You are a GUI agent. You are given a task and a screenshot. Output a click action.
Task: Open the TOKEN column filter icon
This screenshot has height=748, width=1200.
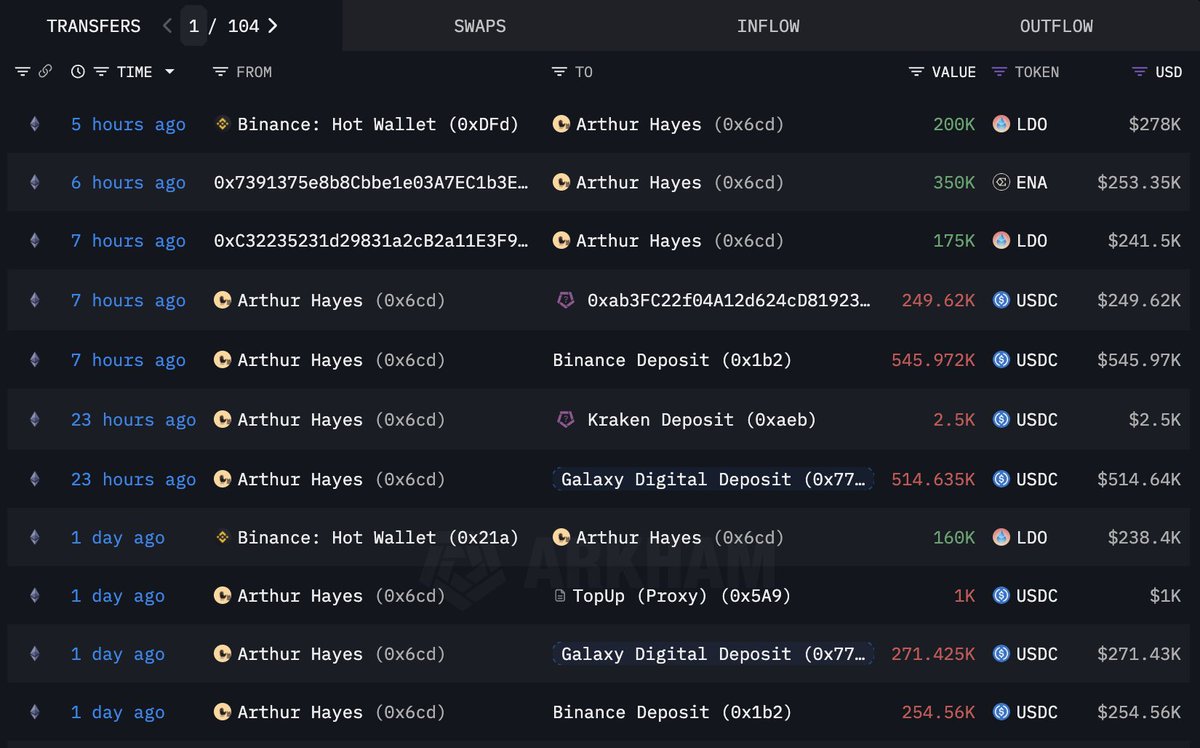[x=999, y=72]
